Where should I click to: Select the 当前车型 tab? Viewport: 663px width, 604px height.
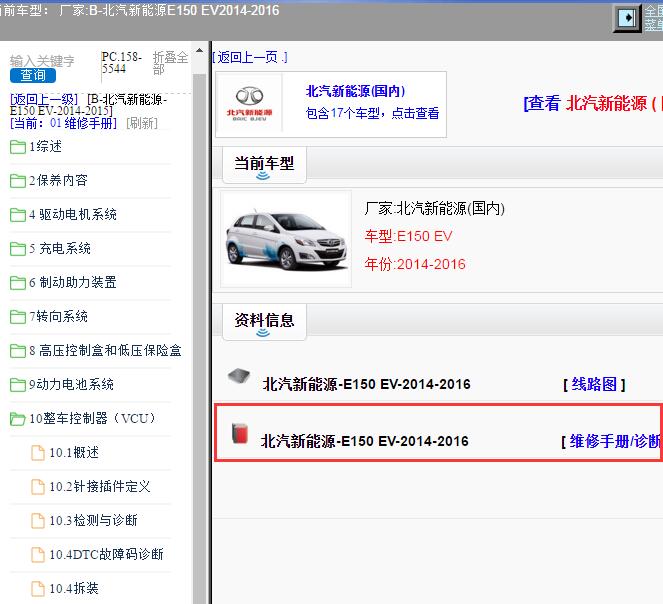point(264,165)
